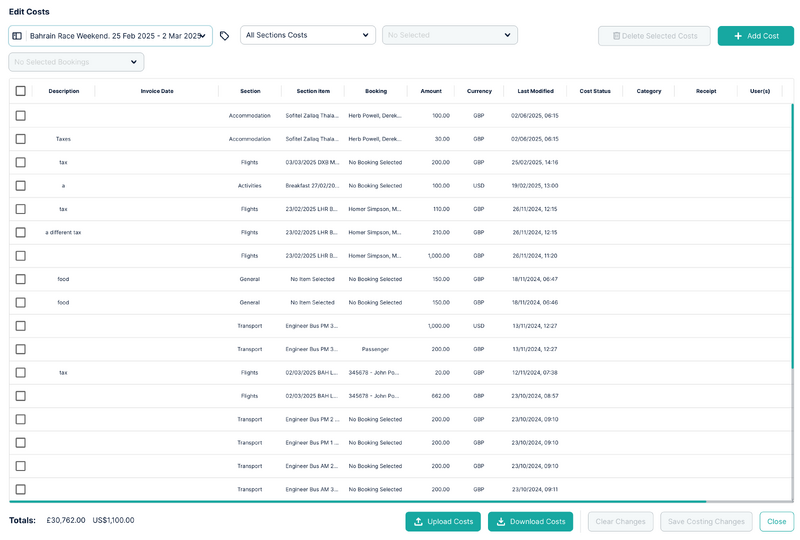
Task: Open the Bahrain Race Weekend event dropdown
Action: coord(110,36)
